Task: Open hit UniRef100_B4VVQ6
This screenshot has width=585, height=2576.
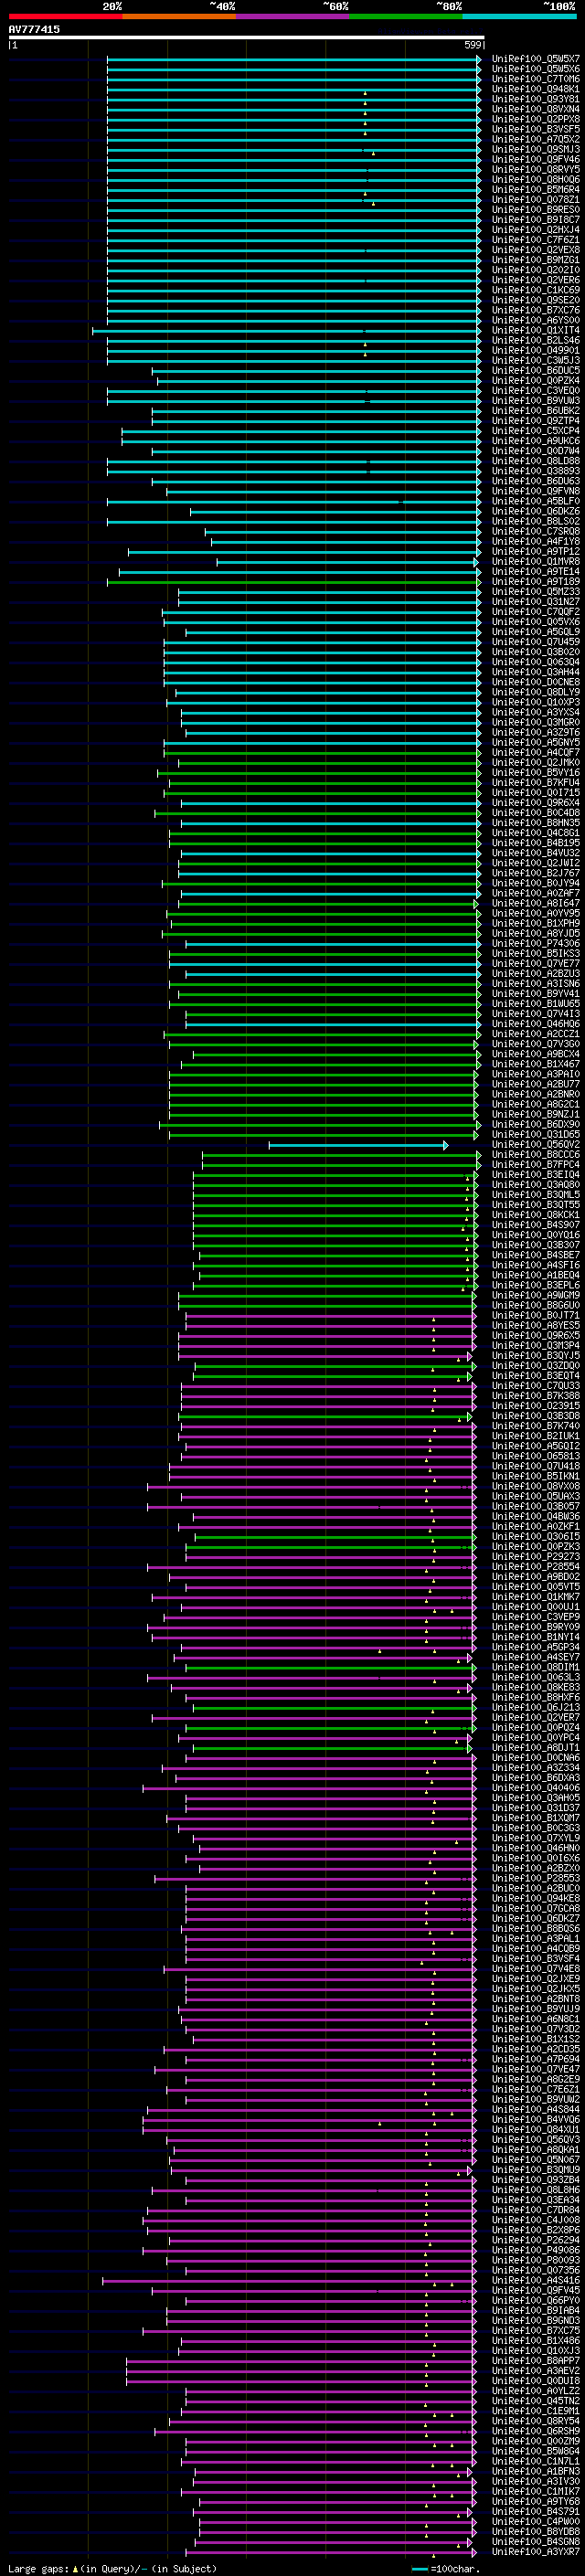Action: click(x=536, y=2120)
